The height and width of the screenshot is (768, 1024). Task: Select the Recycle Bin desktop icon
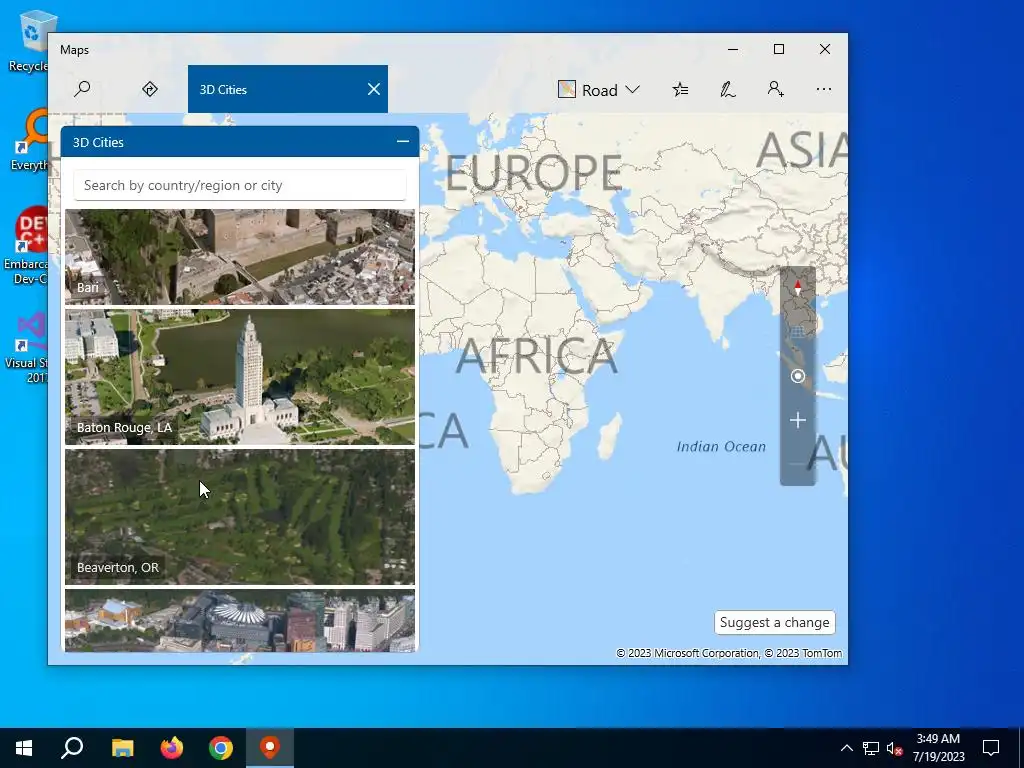(27, 40)
